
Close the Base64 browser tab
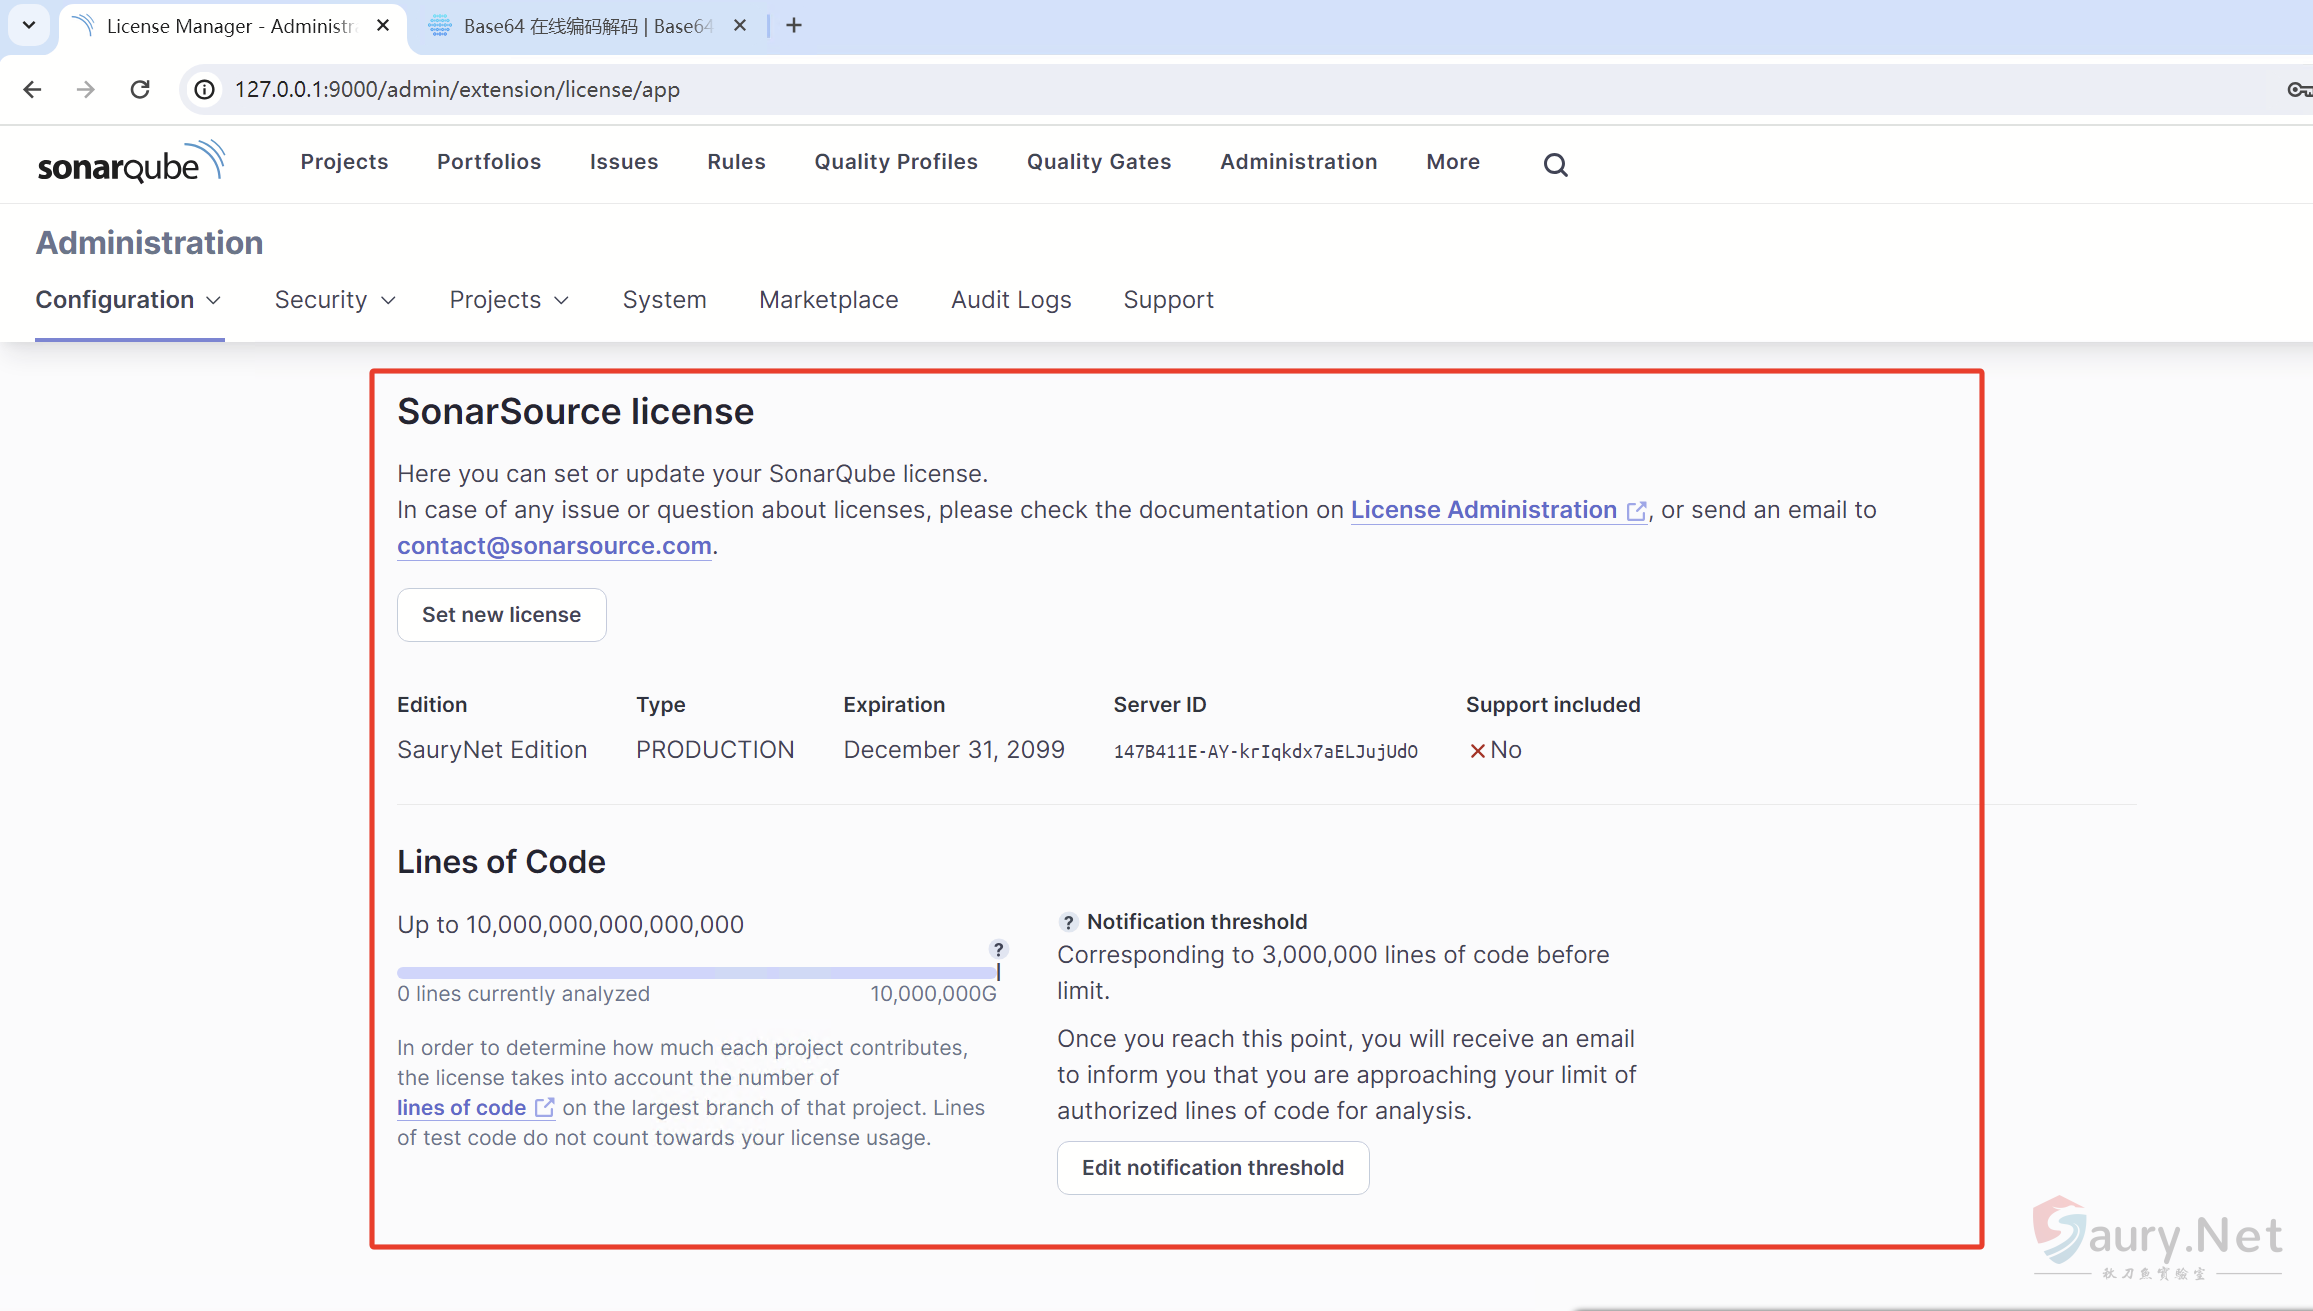pos(740,26)
